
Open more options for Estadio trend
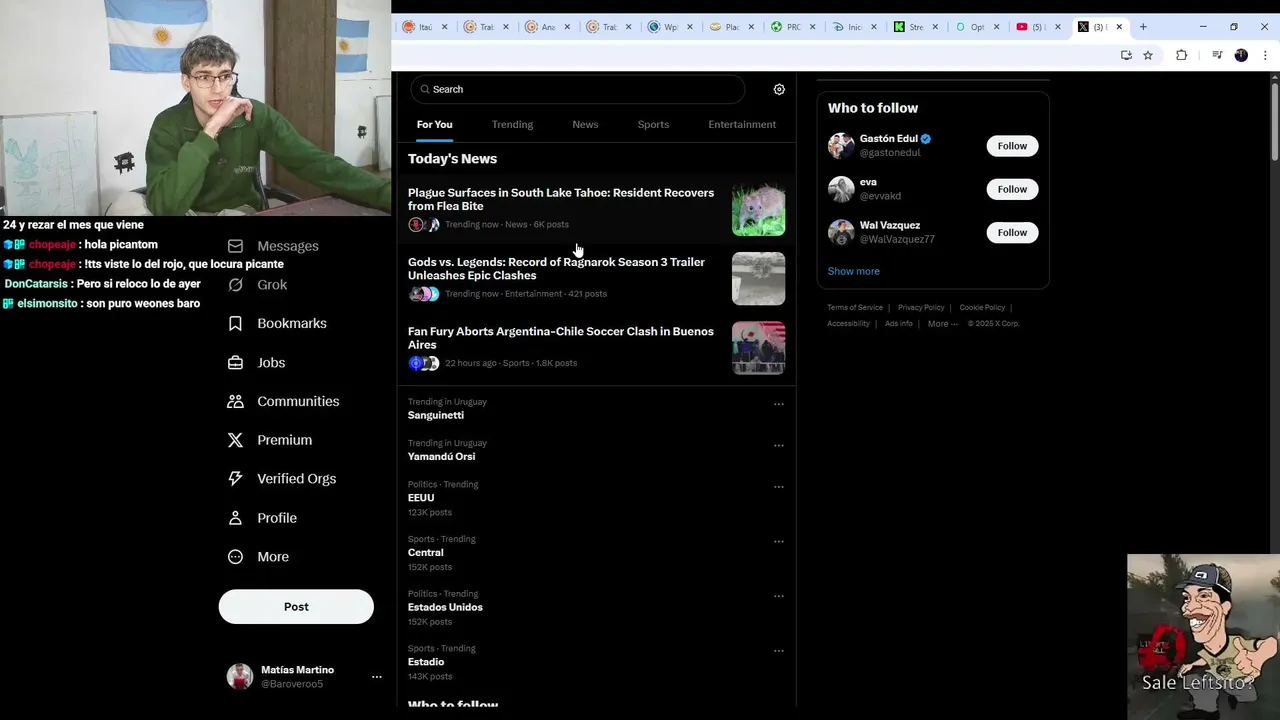click(778, 651)
